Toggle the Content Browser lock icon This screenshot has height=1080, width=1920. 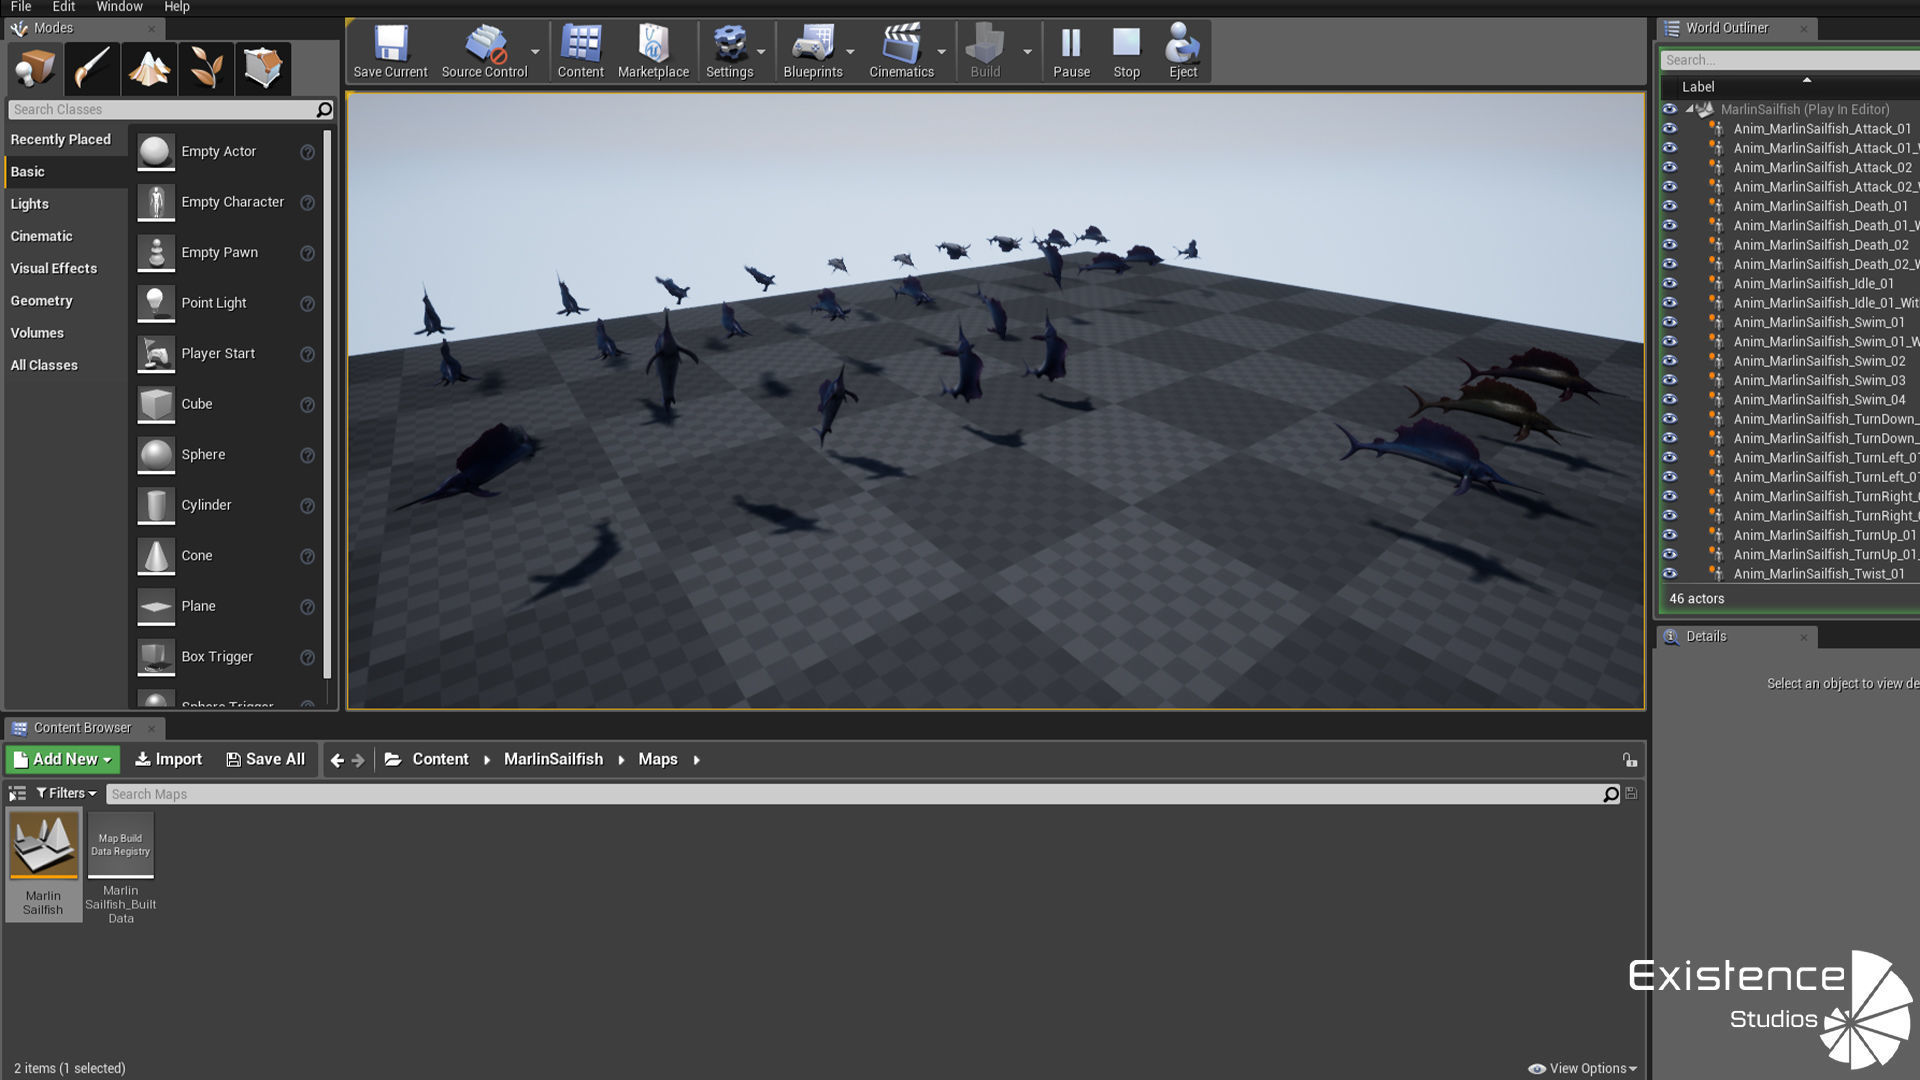(x=1629, y=760)
